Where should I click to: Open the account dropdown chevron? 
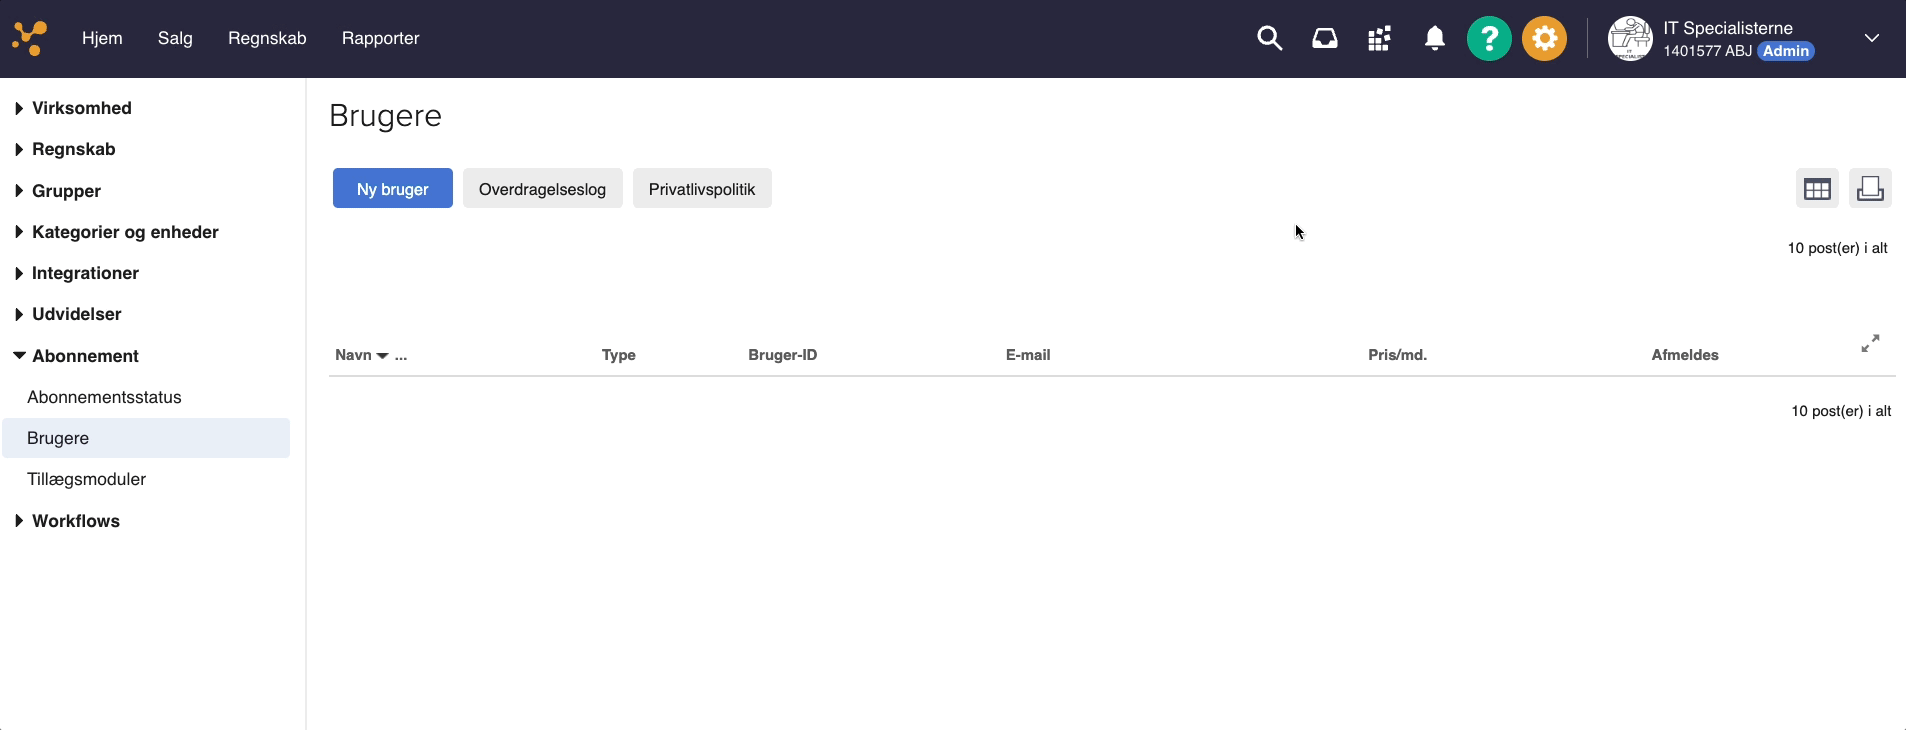1871,38
